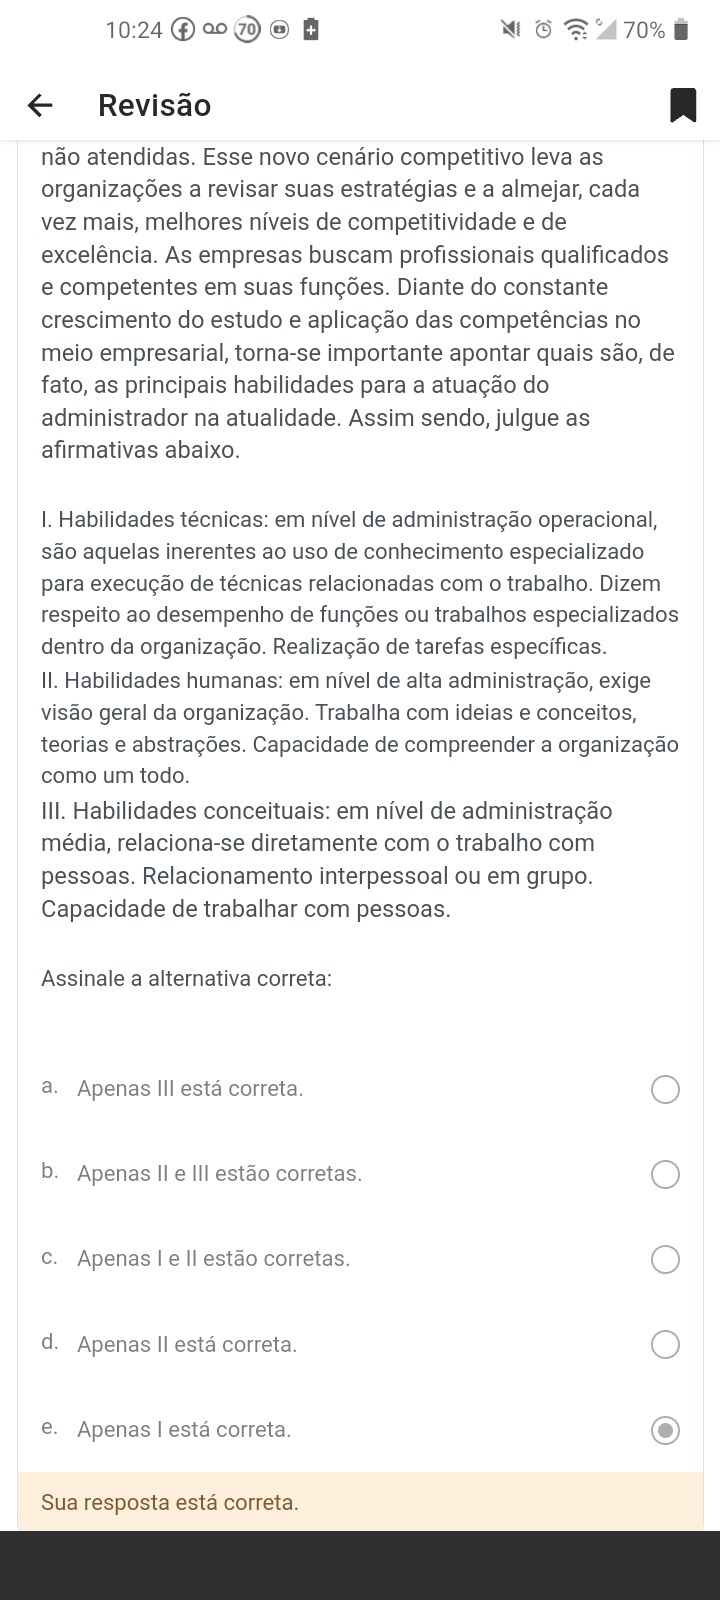Tap the alarm clock status icon
The height and width of the screenshot is (1600, 720).
pos(543,30)
